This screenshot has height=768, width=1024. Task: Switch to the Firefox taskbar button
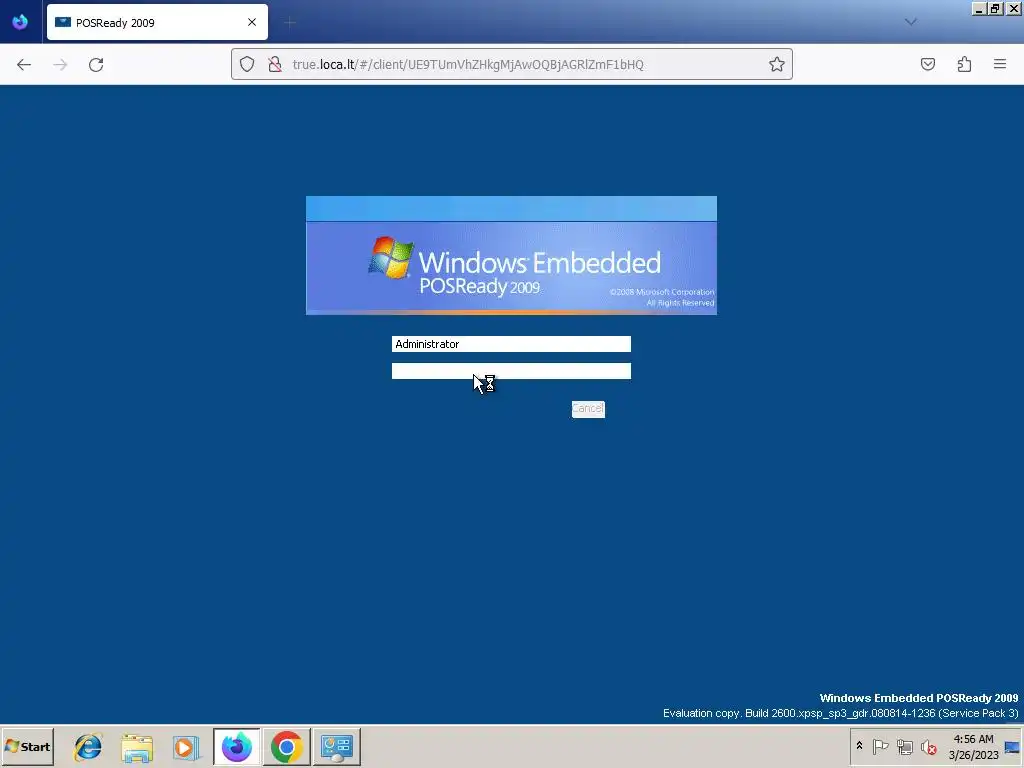tap(236, 746)
